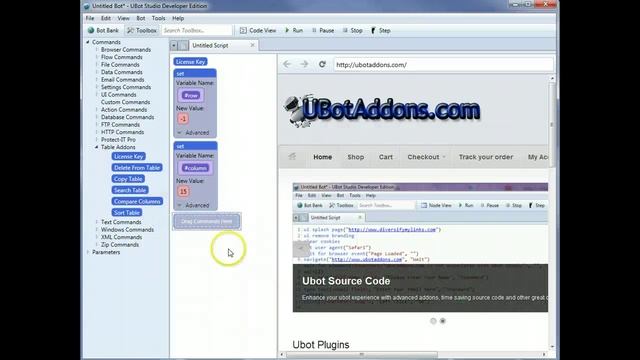Open the Cart page link
Screen dimensions: 640x360
(386, 157)
